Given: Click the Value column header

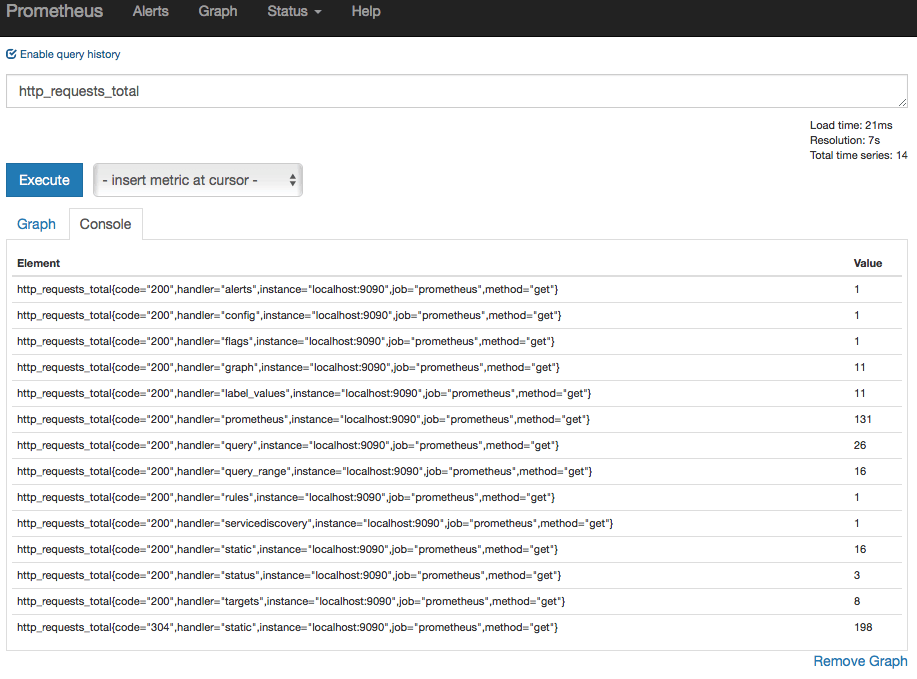Looking at the screenshot, I should [867, 263].
